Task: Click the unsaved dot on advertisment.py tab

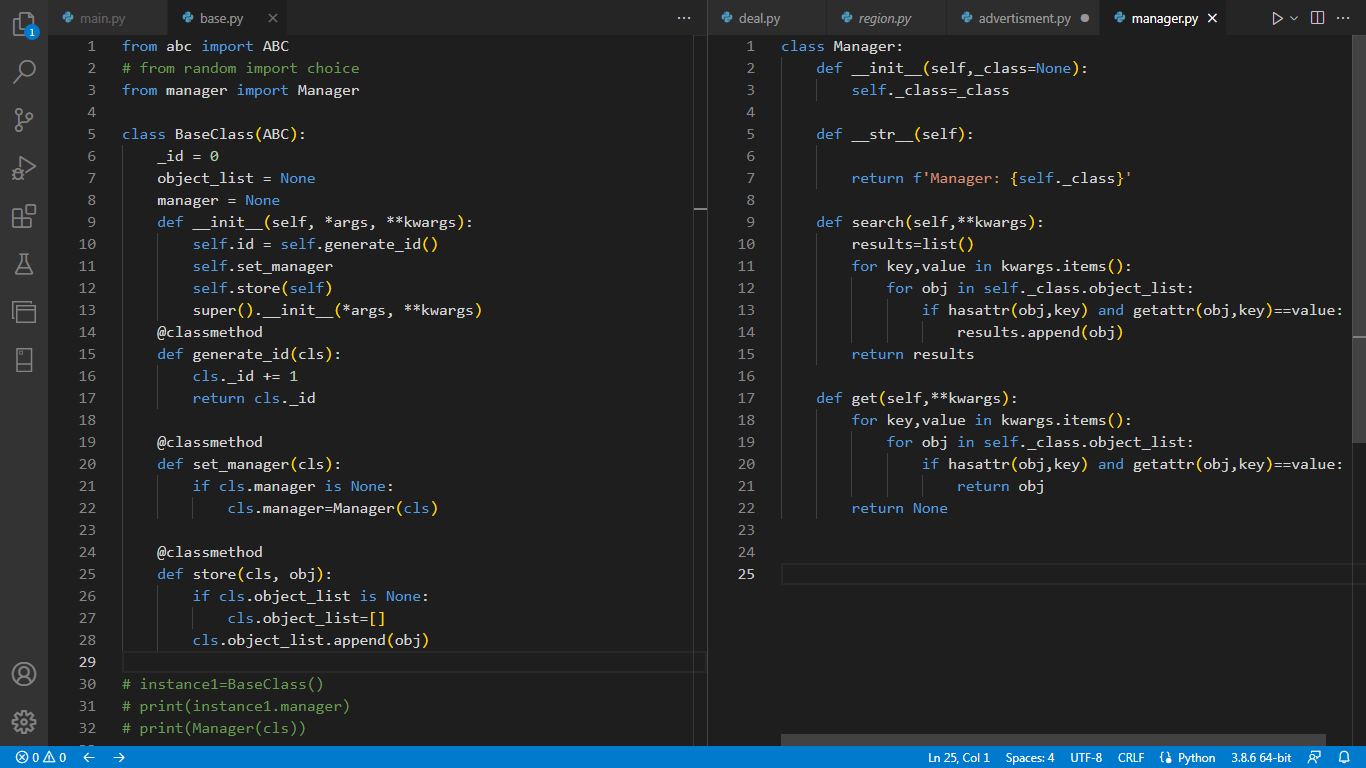Action: click(1085, 18)
